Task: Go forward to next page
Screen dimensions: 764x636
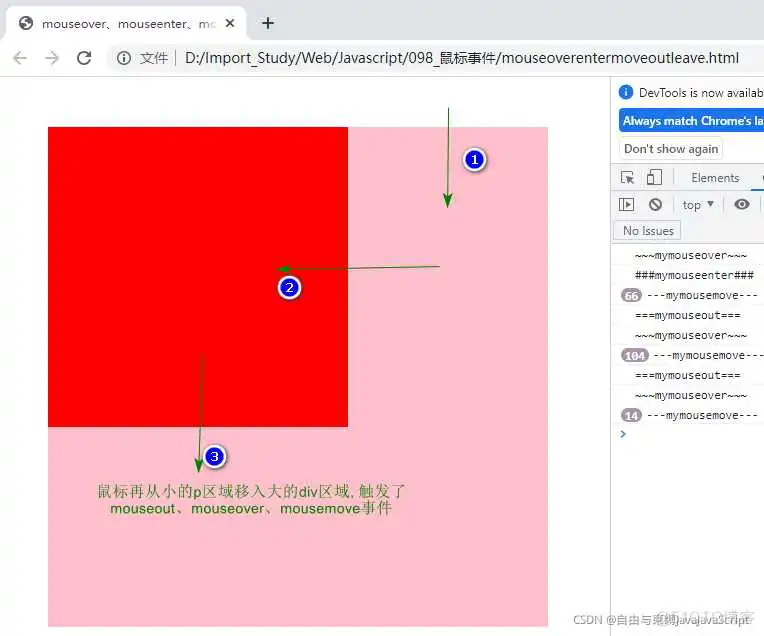Action: pos(52,58)
